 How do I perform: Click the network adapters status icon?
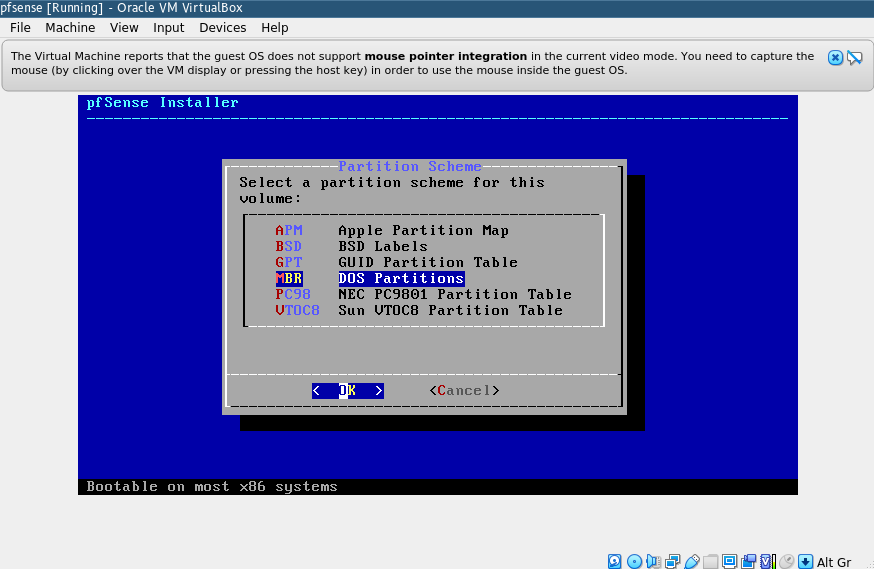(672, 561)
